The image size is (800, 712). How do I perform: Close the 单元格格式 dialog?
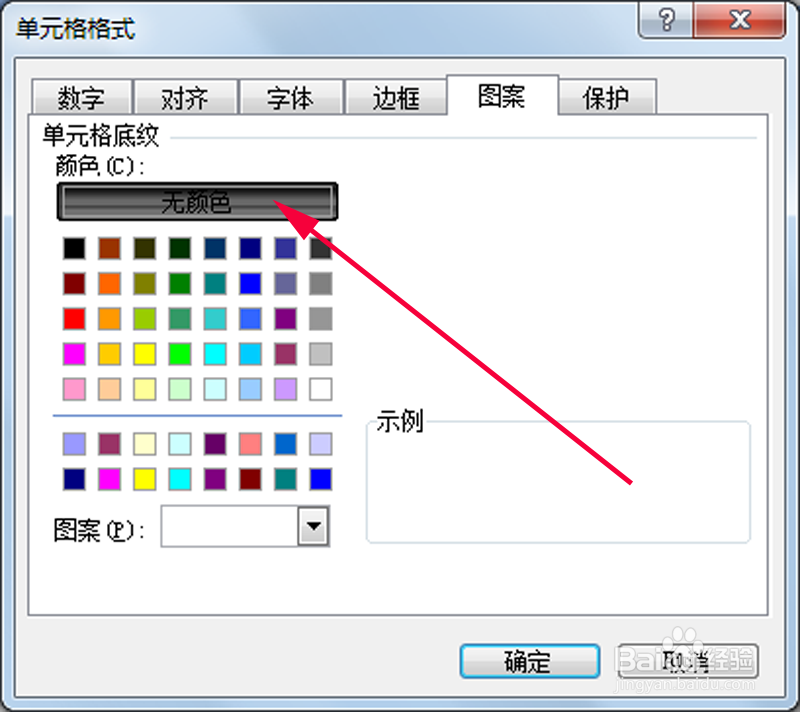click(739, 20)
